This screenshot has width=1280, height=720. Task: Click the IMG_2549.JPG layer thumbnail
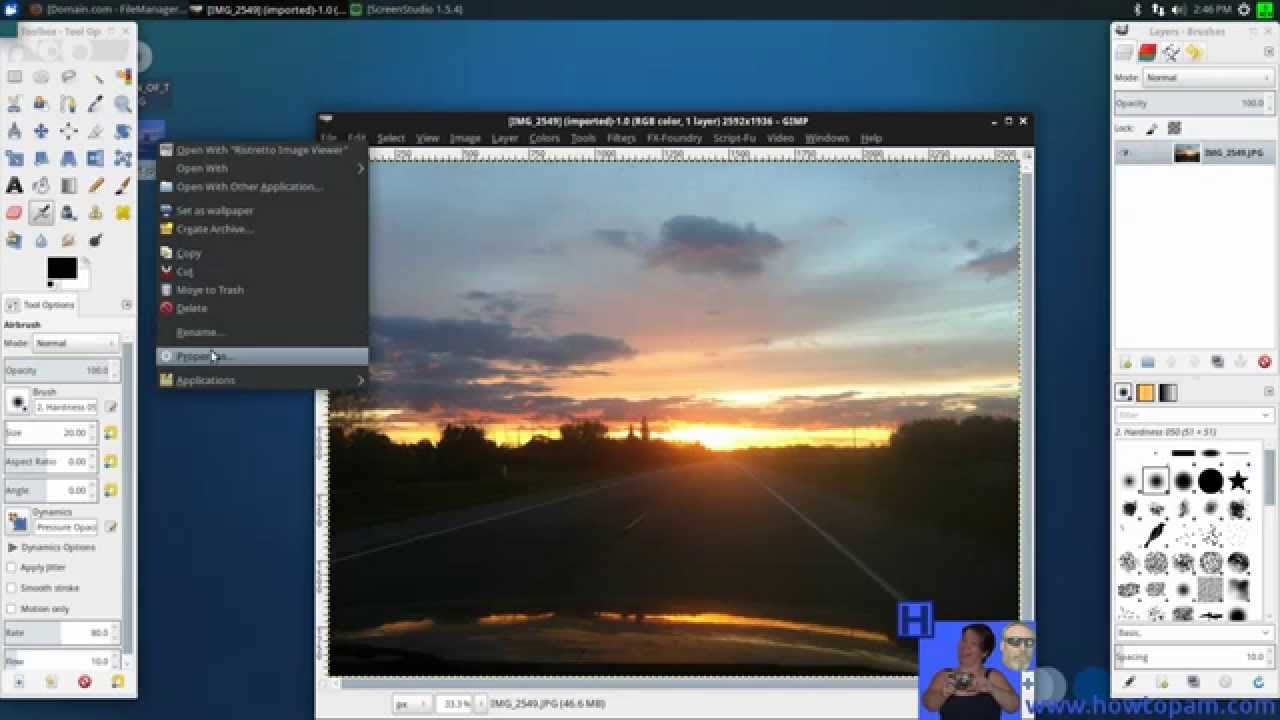pos(1186,153)
